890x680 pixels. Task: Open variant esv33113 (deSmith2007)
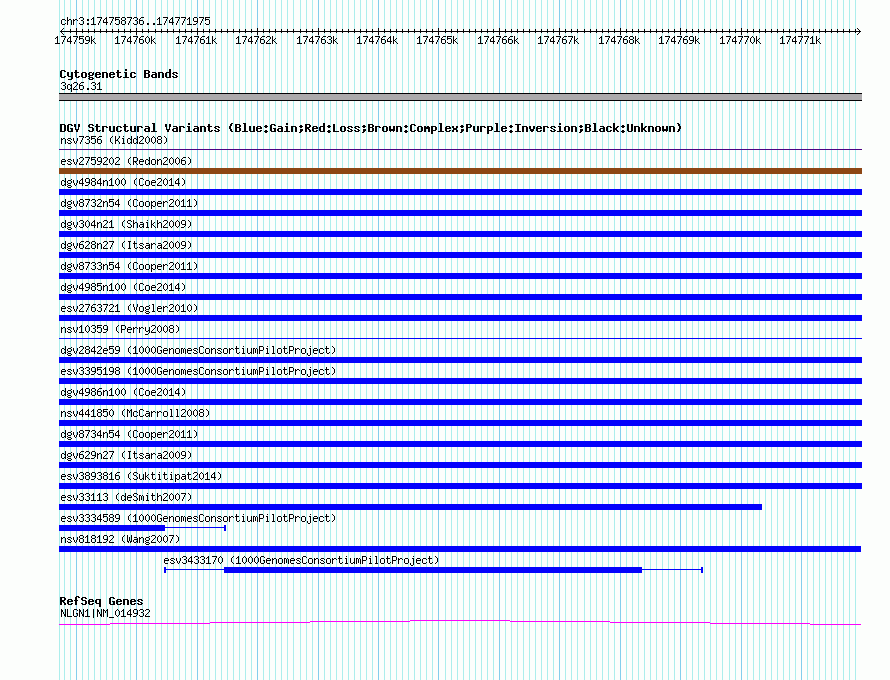pos(126,497)
